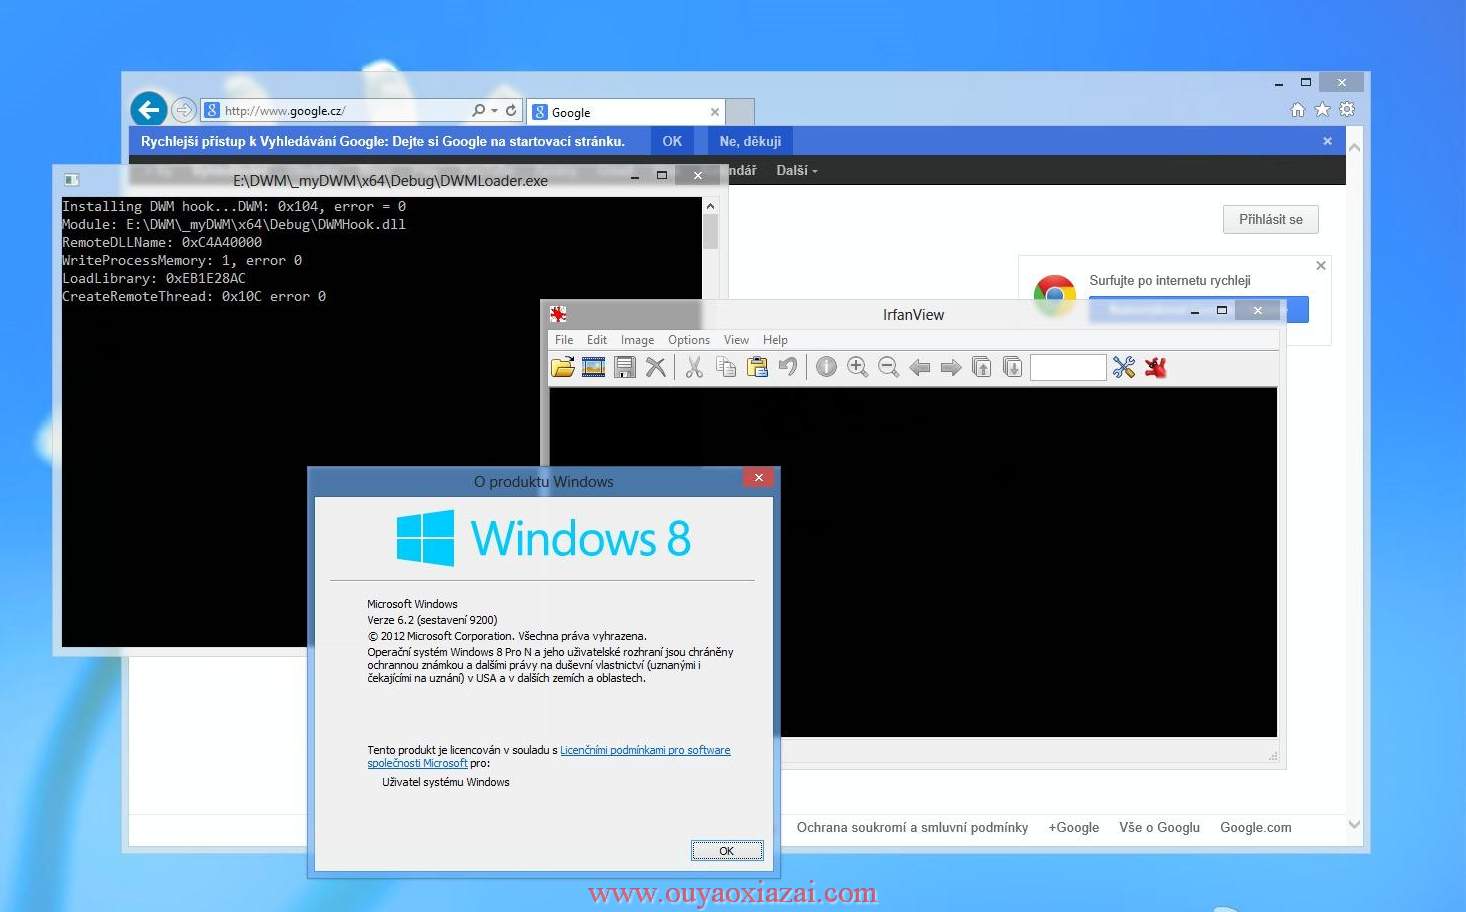This screenshot has width=1466, height=912.
Task: Dismiss the blue Google notification bar
Action: 1327,141
